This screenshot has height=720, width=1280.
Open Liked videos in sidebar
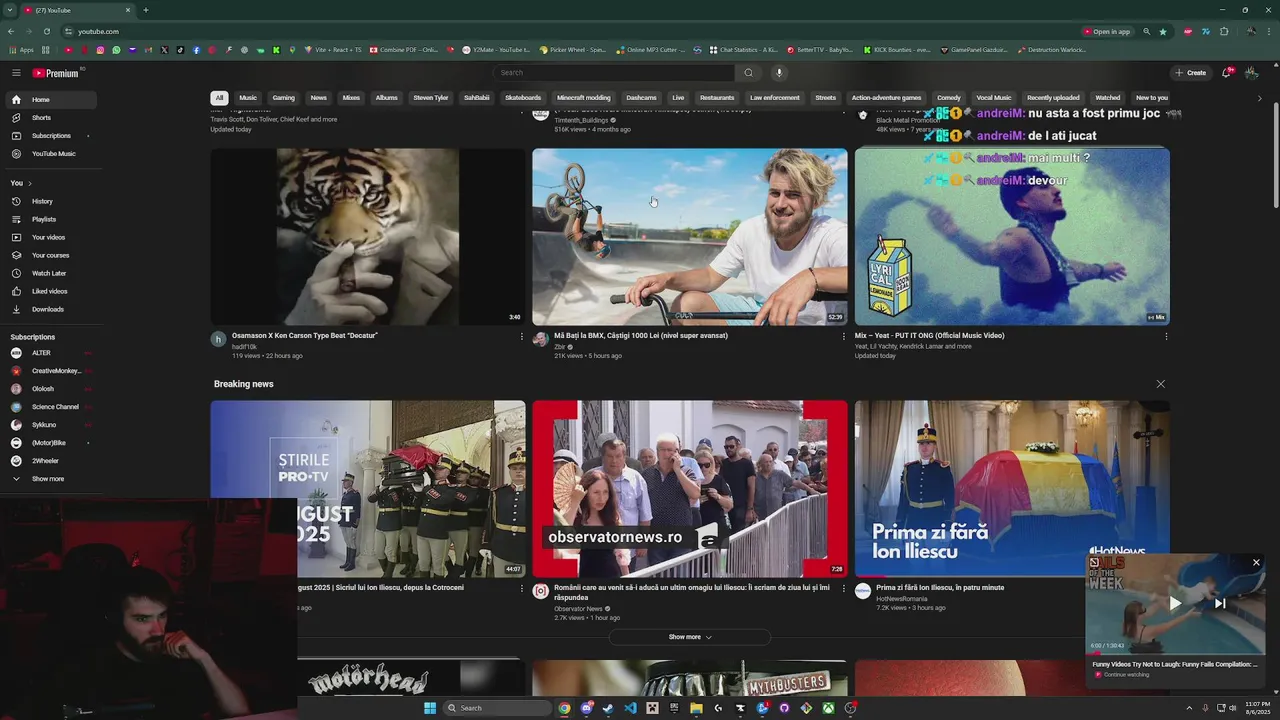[x=49, y=291]
